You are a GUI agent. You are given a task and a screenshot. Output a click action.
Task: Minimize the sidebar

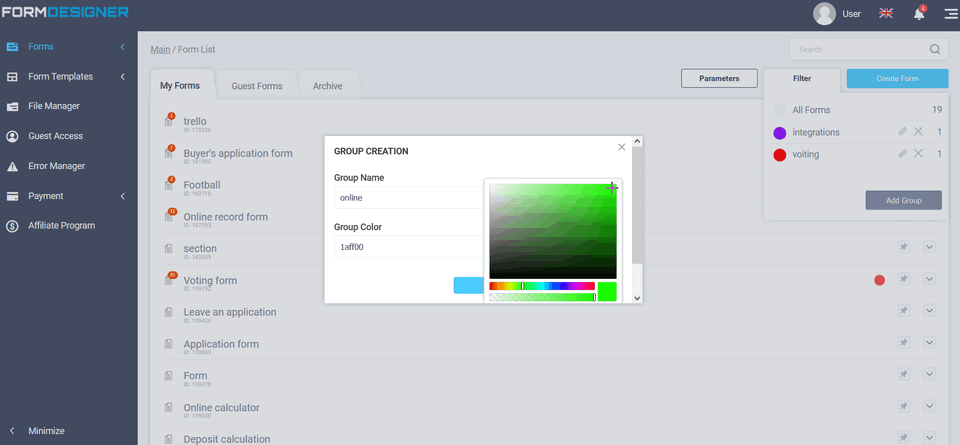[46, 431]
